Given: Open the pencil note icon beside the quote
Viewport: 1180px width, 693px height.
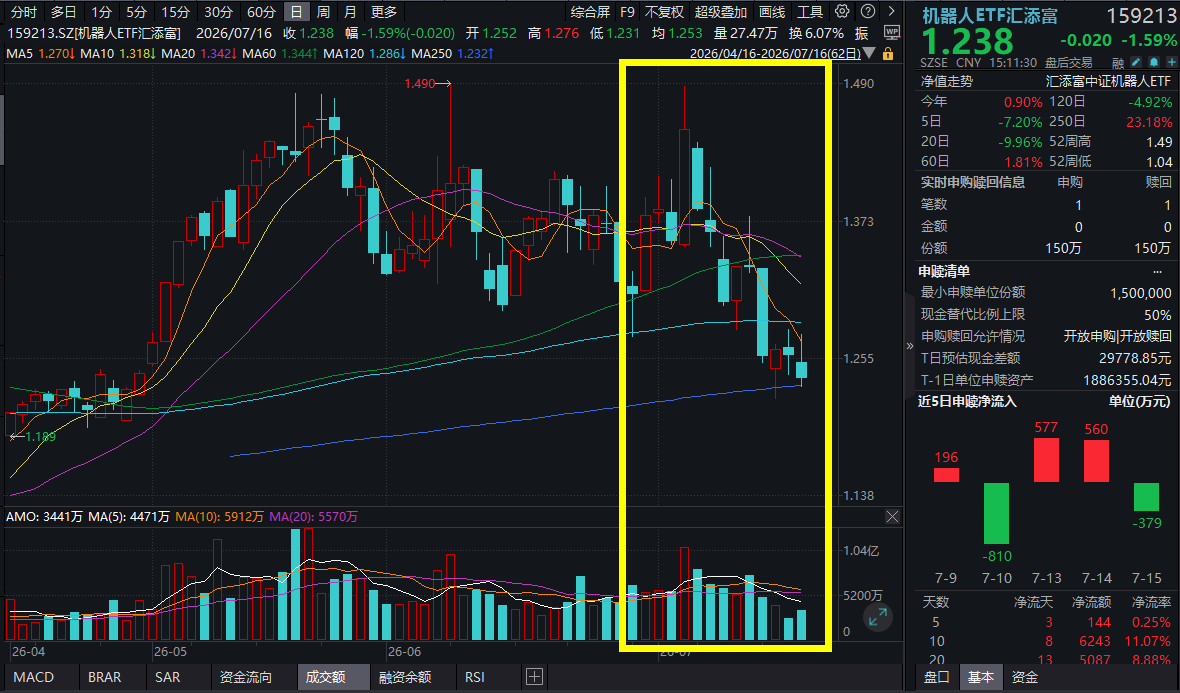Looking at the screenshot, I should [1136, 62].
